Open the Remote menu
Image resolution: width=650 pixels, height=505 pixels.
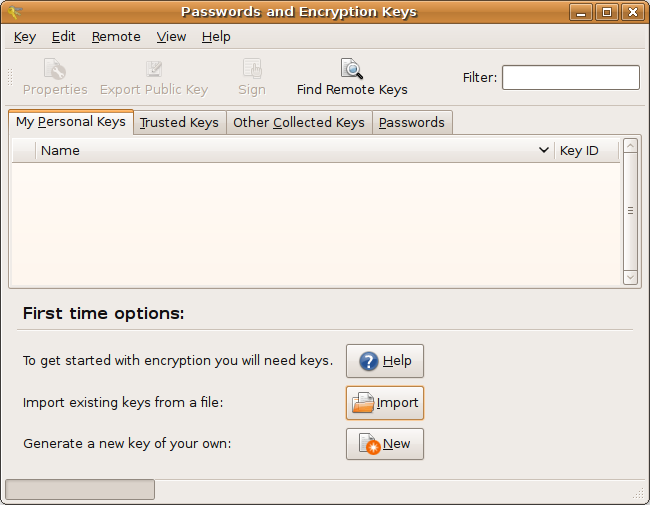116,37
